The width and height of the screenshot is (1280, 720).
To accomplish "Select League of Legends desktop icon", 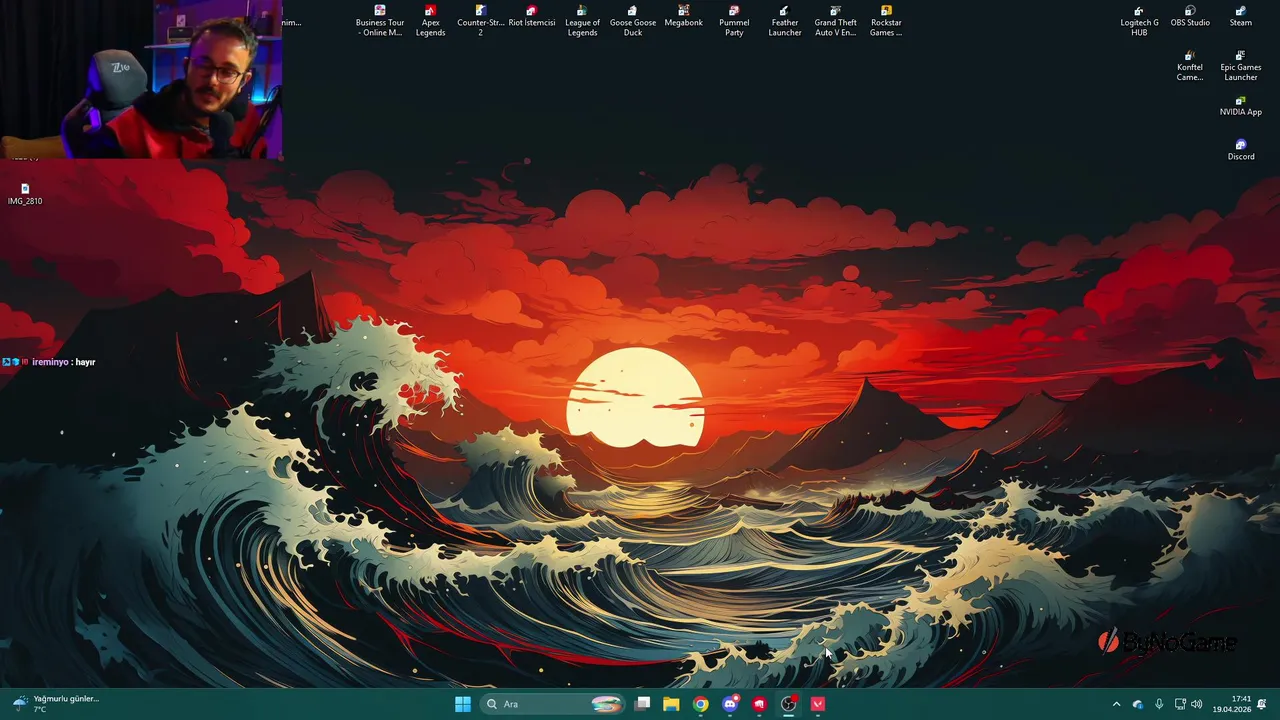I will click(x=582, y=21).
